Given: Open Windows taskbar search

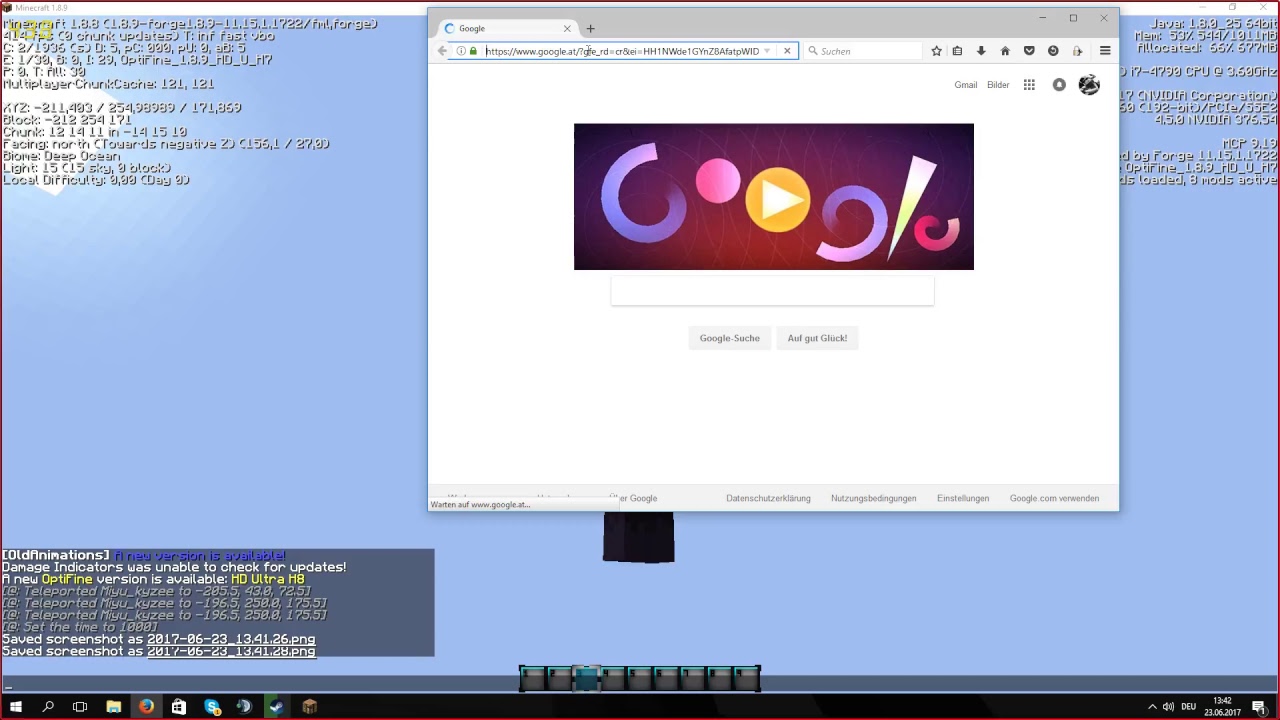Looking at the screenshot, I should pos(48,707).
